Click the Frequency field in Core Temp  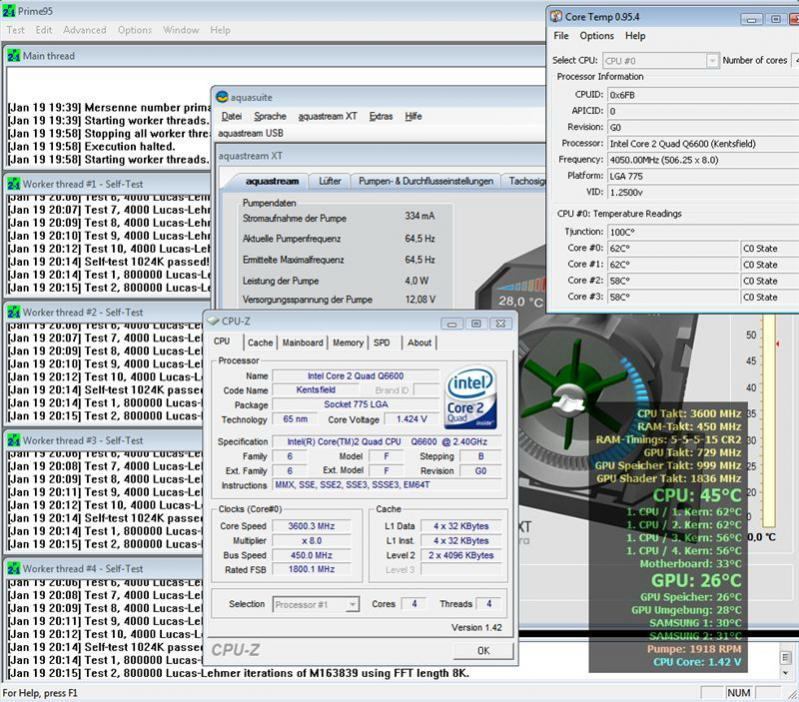pyautogui.click(x=703, y=160)
